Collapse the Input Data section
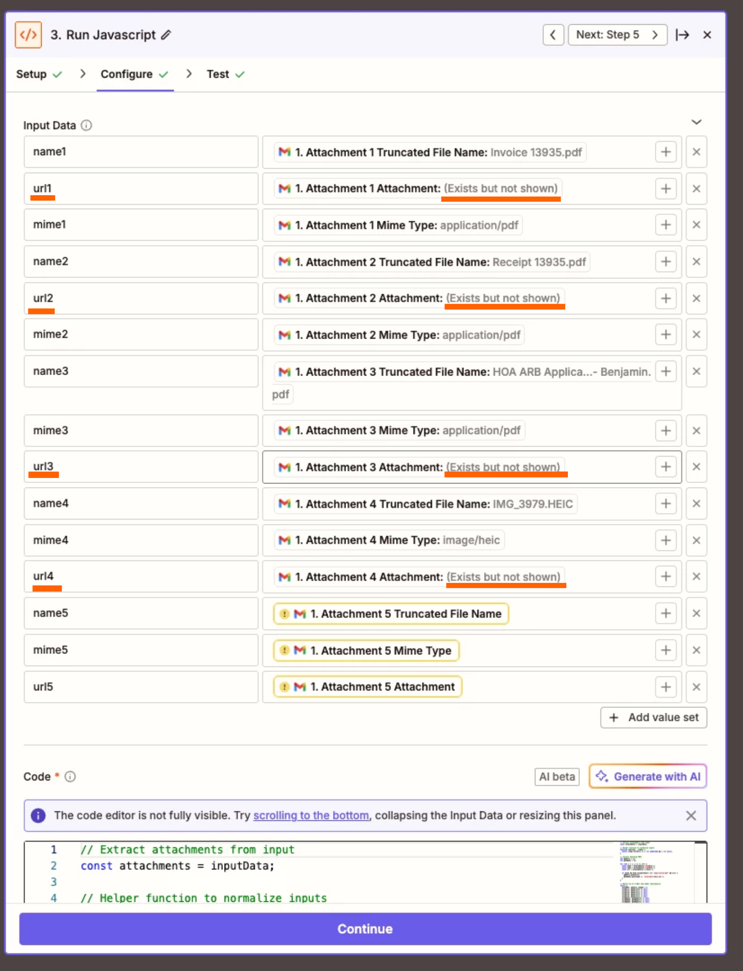 697,123
